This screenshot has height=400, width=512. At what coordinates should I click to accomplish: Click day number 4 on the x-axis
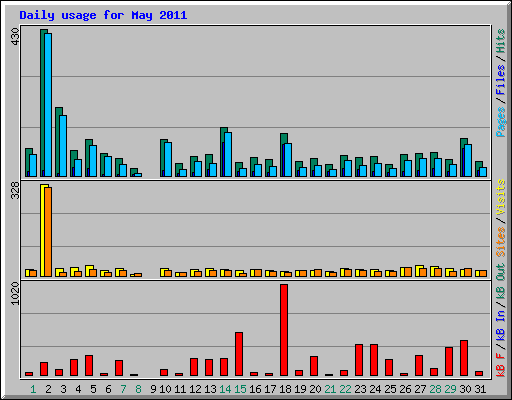[x=78, y=389]
